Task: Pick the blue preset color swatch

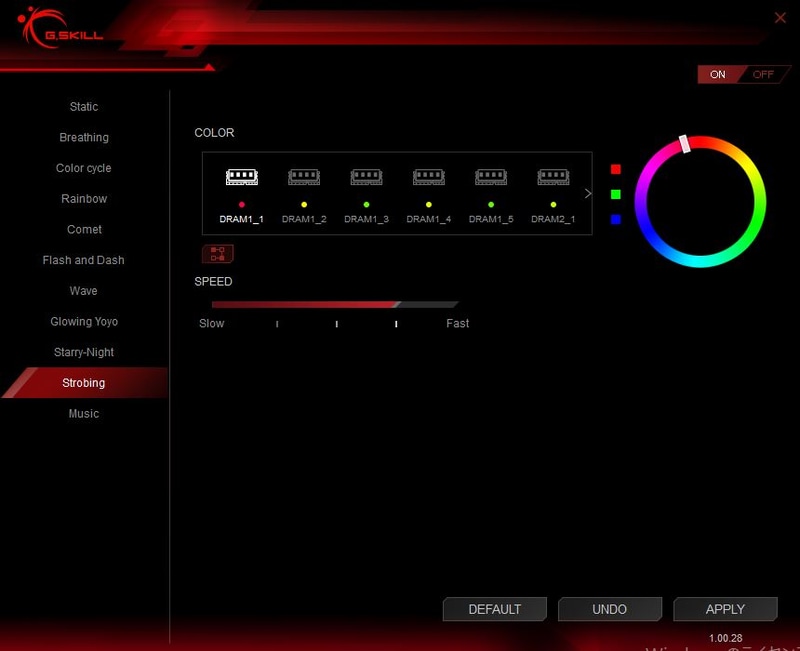Action: click(x=616, y=219)
